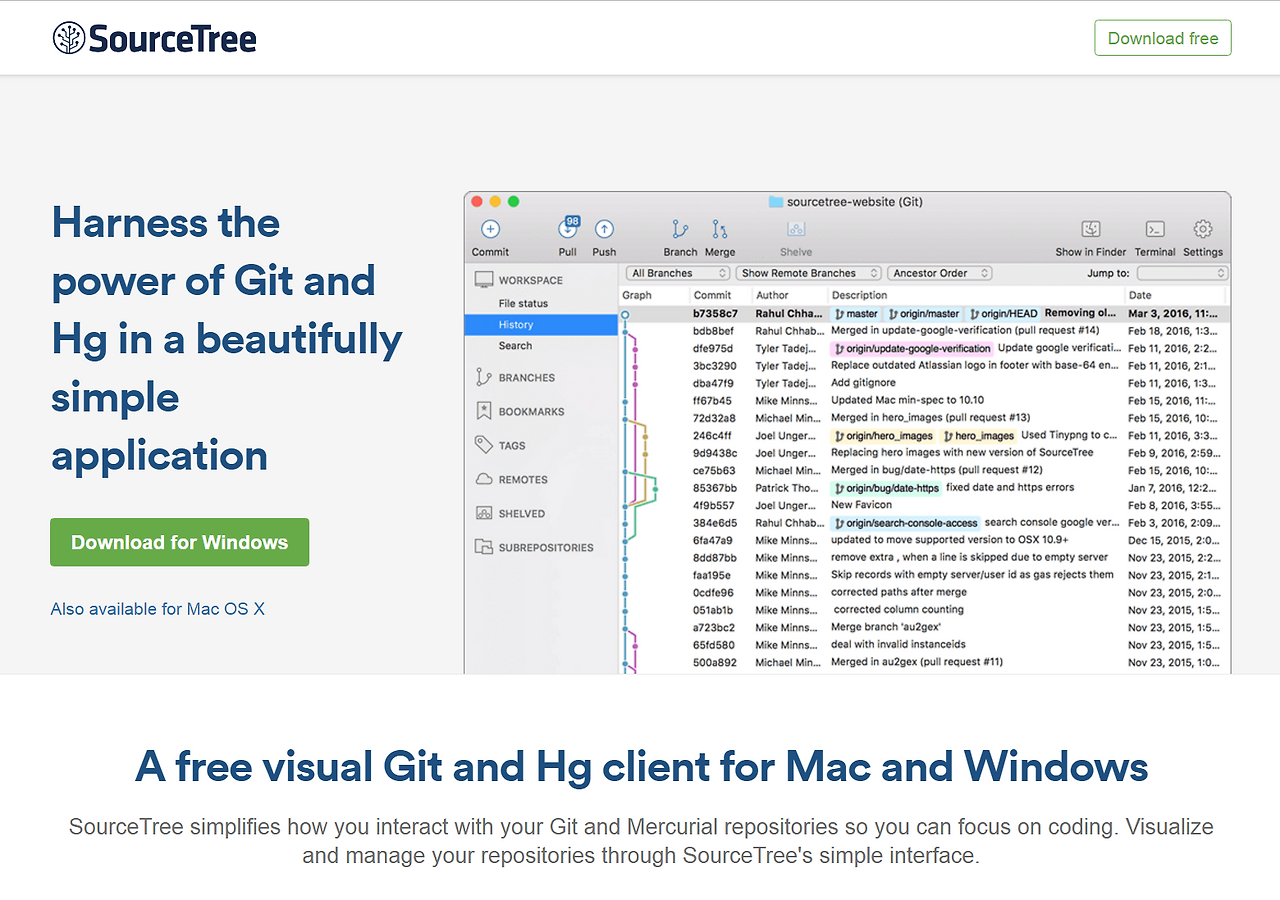This screenshot has width=1280, height=900.
Task: Click the master branch label
Action: tap(856, 314)
